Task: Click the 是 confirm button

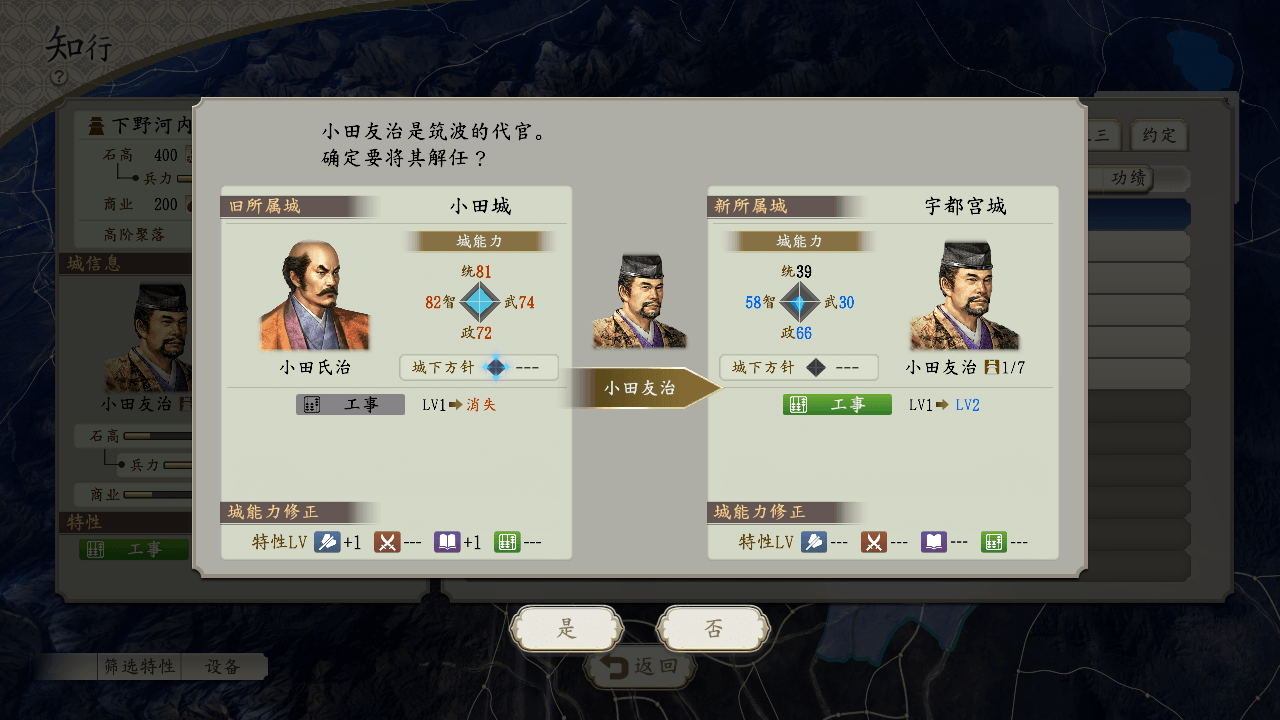Action: tap(567, 629)
